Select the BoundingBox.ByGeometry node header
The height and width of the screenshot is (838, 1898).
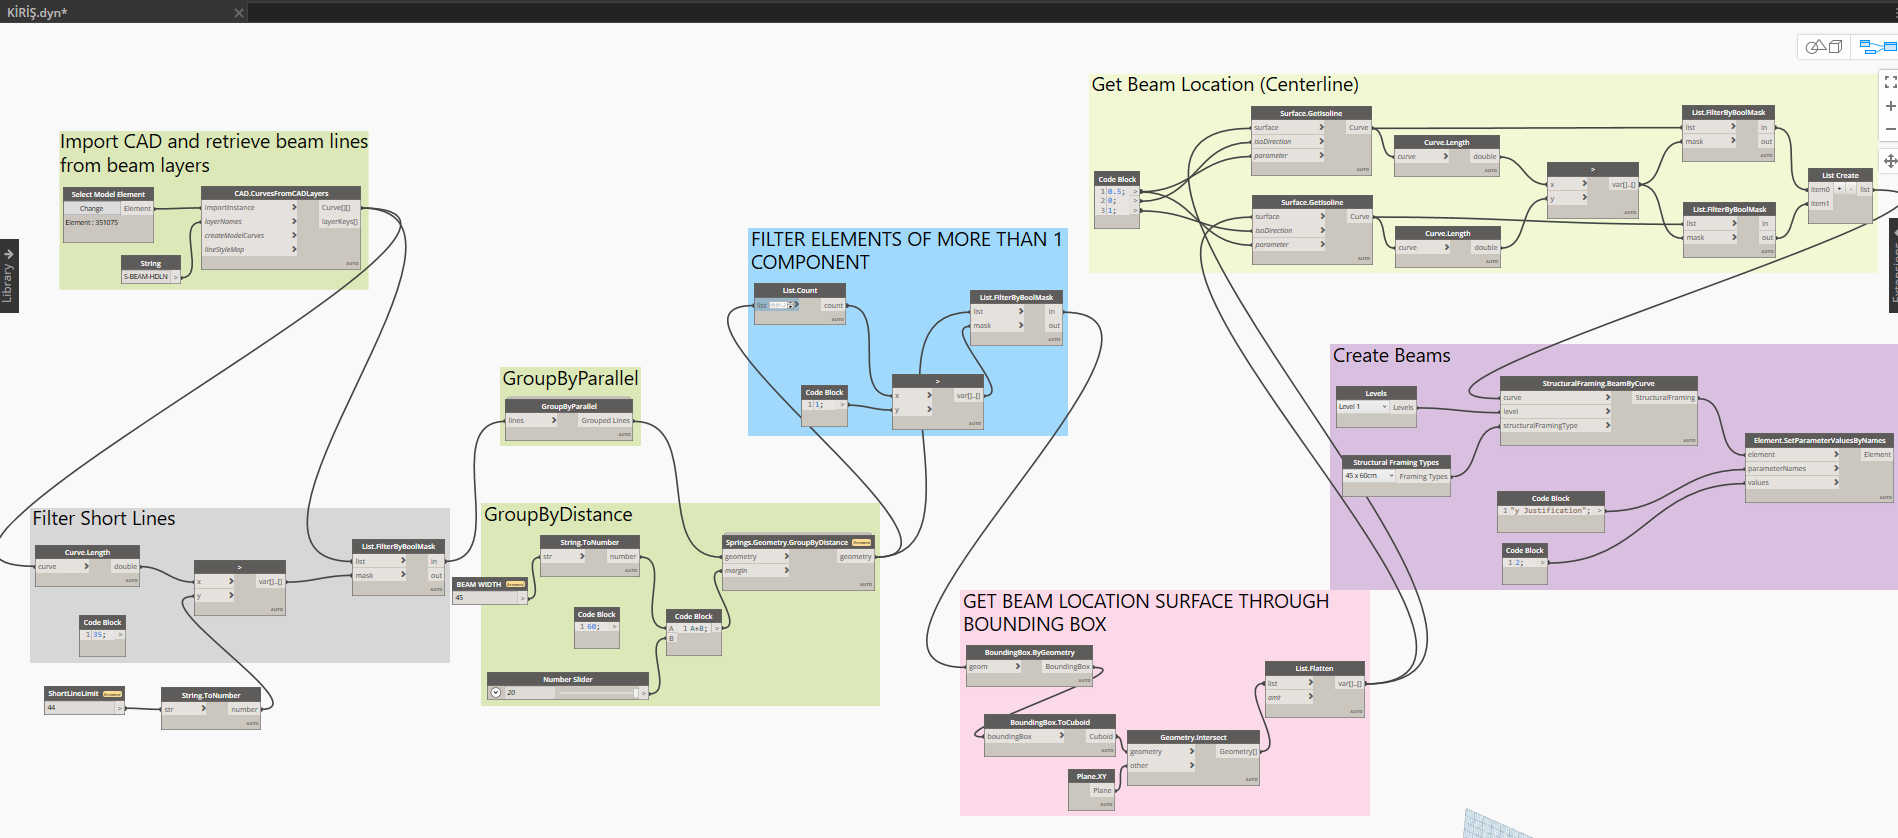1030,653
